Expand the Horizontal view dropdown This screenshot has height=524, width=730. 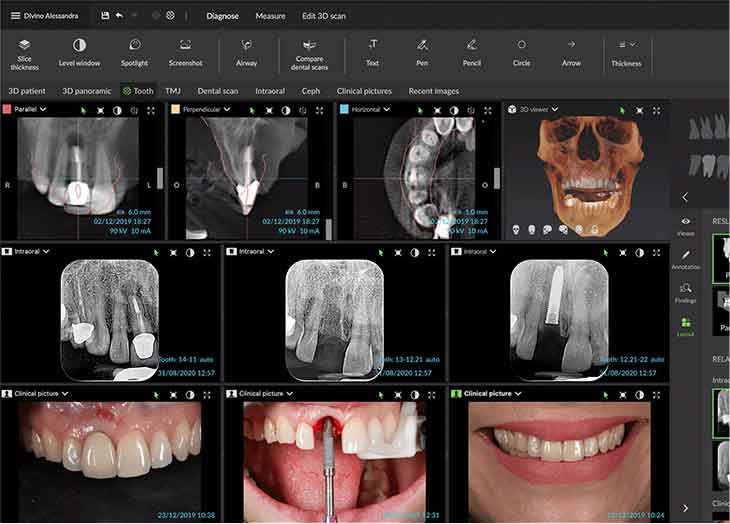pos(386,110)
